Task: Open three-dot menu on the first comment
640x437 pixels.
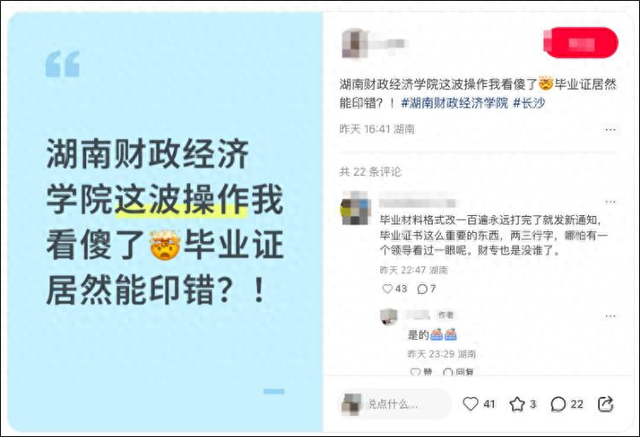Action: point(610,202)
